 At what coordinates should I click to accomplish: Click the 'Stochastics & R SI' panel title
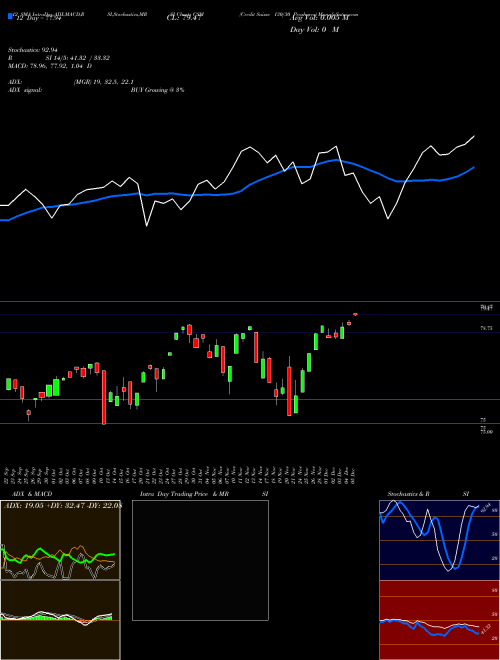428,494
